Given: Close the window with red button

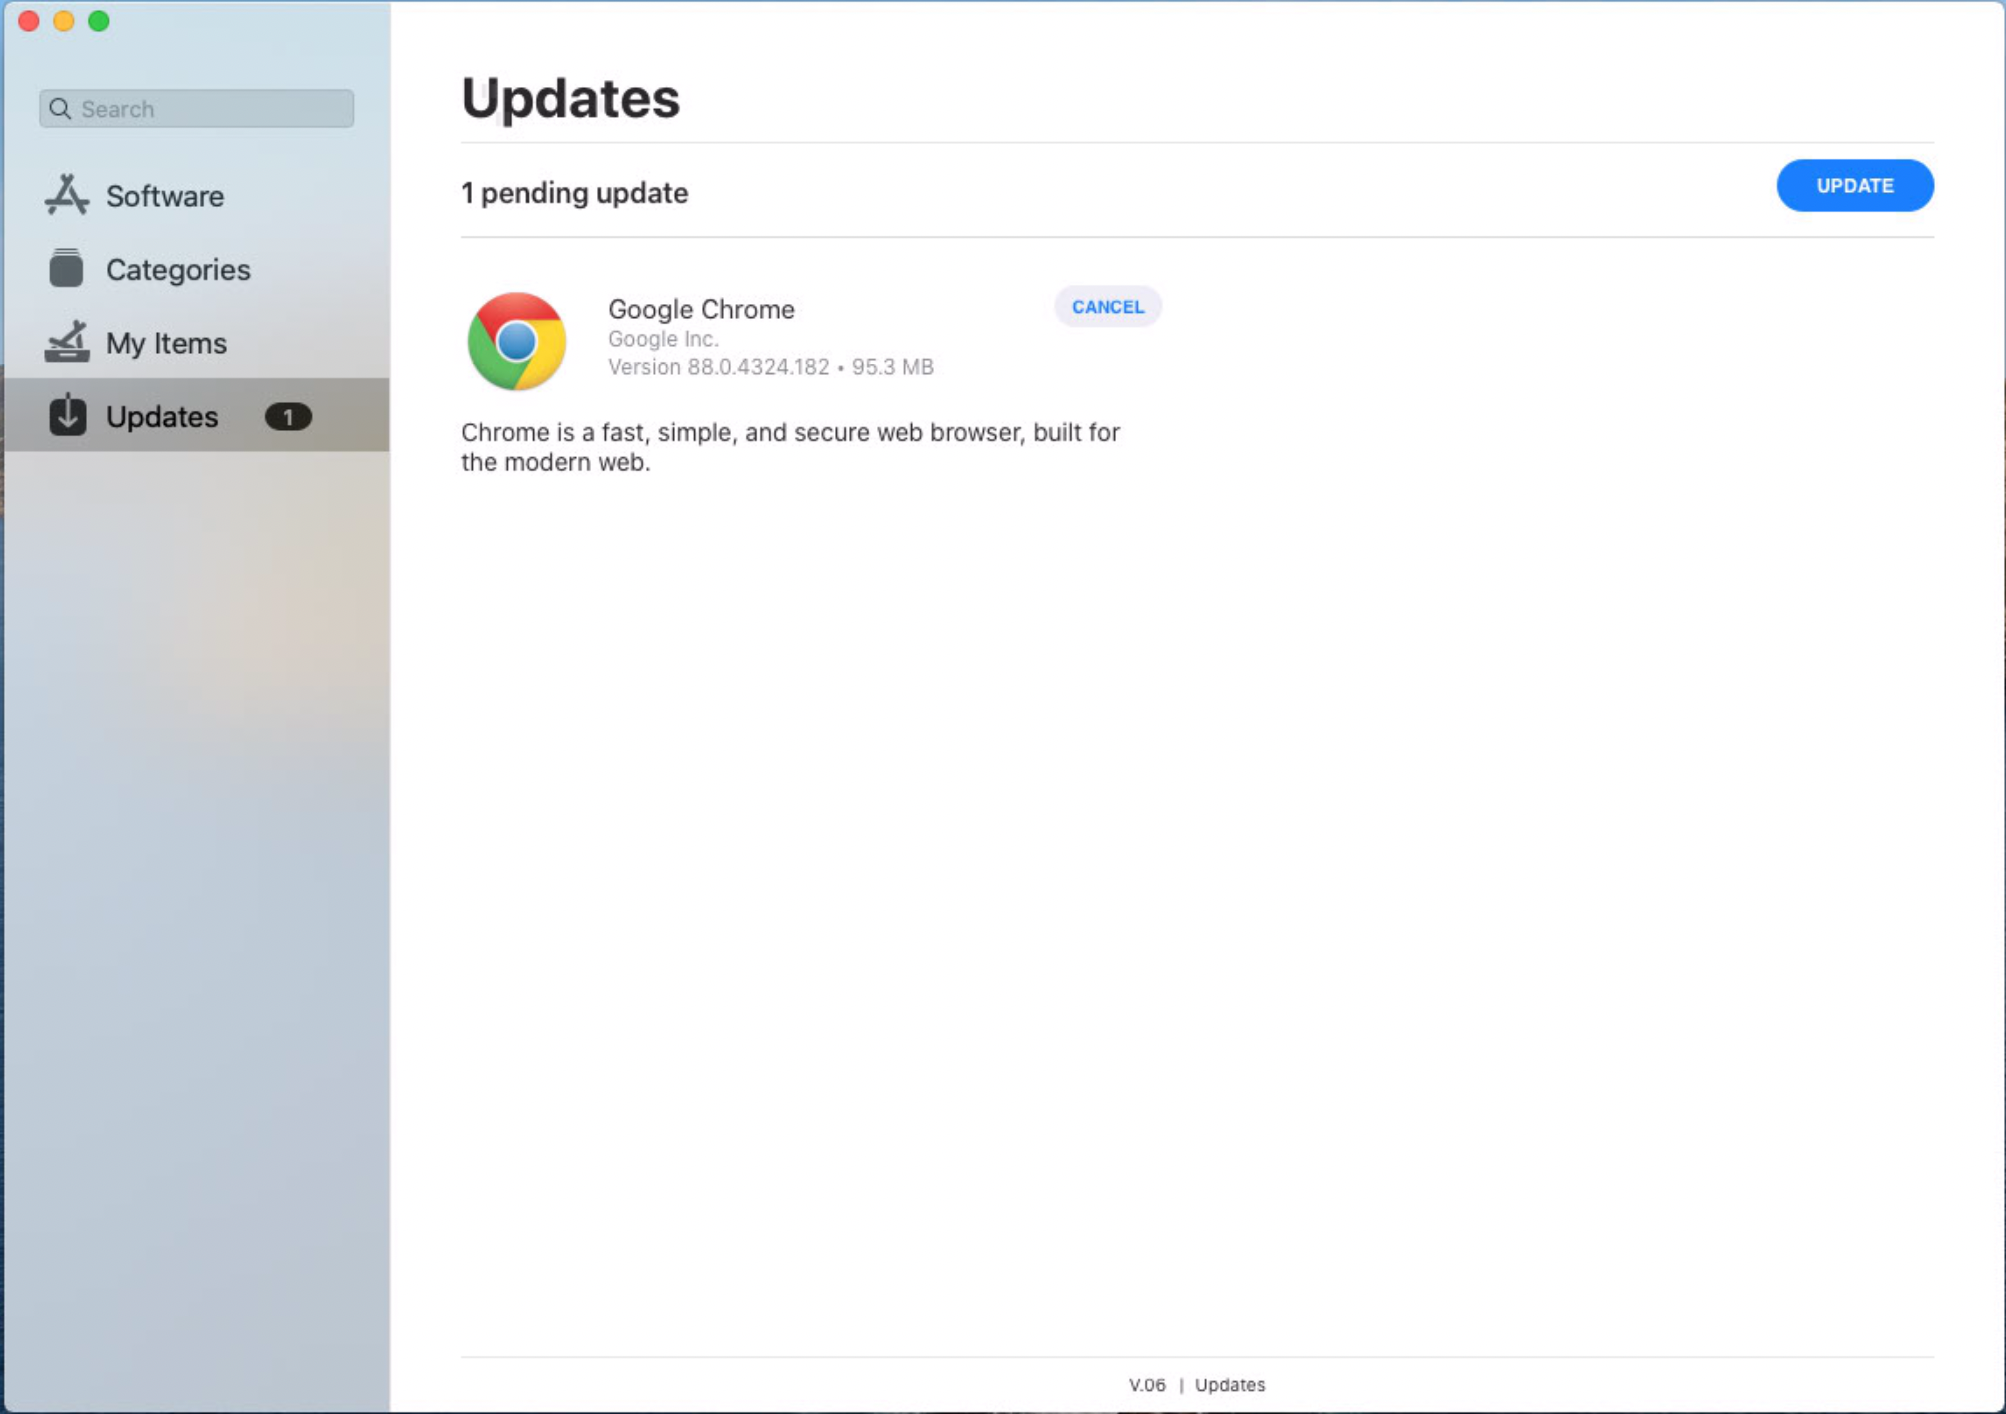Looking at the screenshot, I should click(29, 21).
